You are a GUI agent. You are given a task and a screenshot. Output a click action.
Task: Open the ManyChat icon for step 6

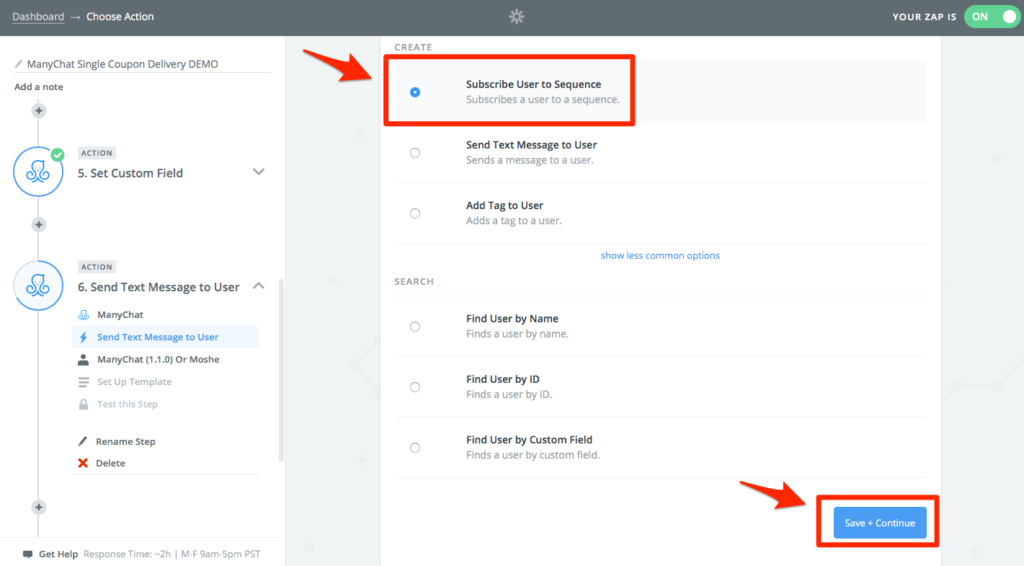coord(38,285)
